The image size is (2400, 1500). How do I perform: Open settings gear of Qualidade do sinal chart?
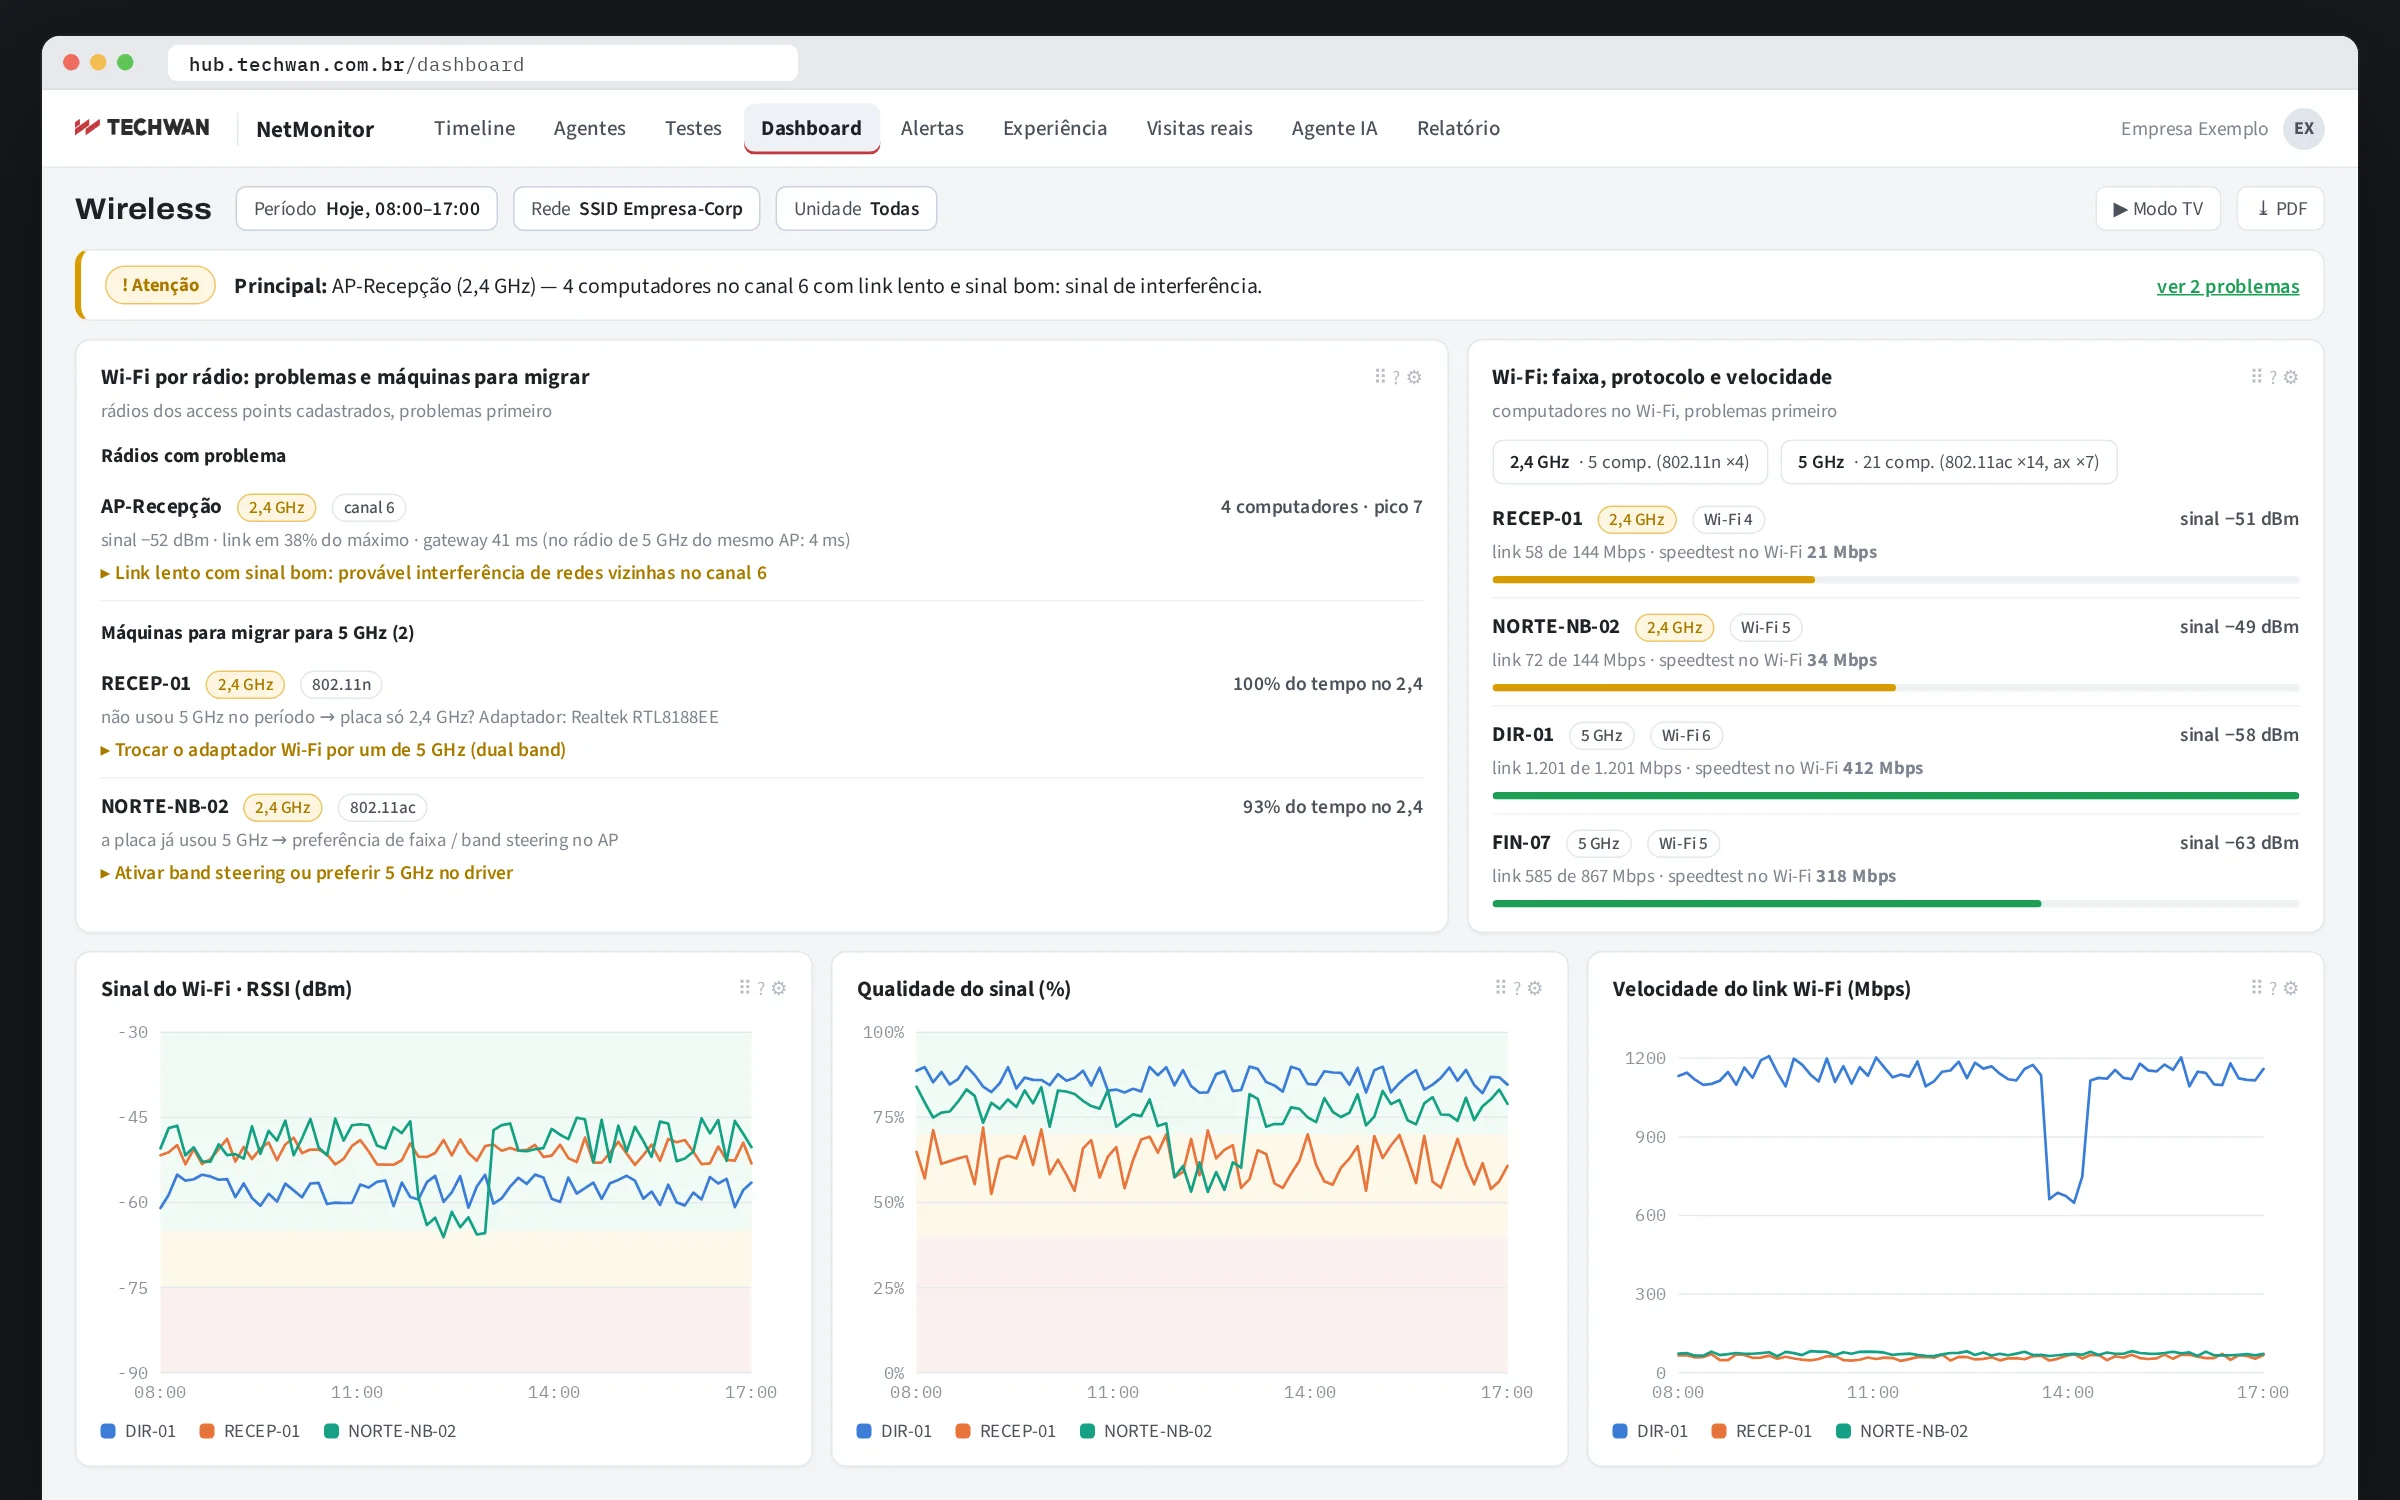tap(1535, 988)
